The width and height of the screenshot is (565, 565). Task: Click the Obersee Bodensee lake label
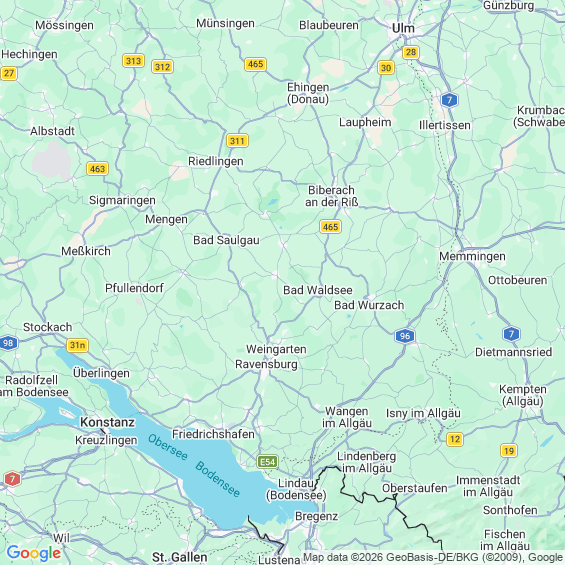pyautogui.click(x=194, y=465)
